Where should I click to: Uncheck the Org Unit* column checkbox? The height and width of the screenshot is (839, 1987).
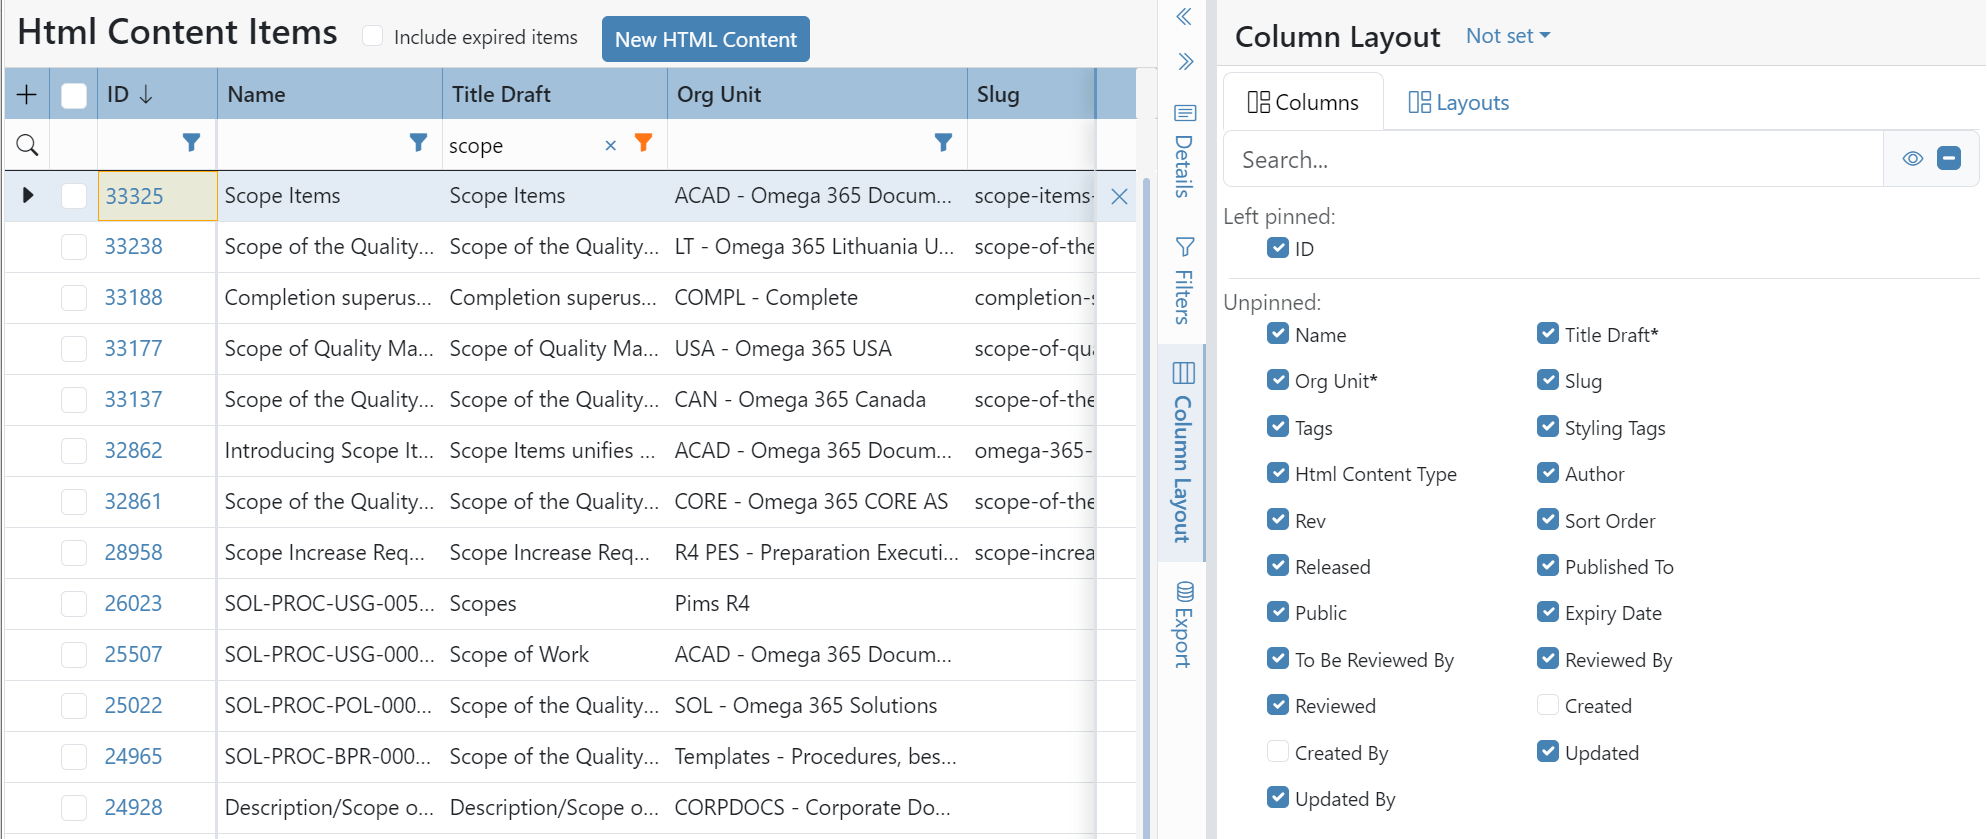[x=1277, y=380]
